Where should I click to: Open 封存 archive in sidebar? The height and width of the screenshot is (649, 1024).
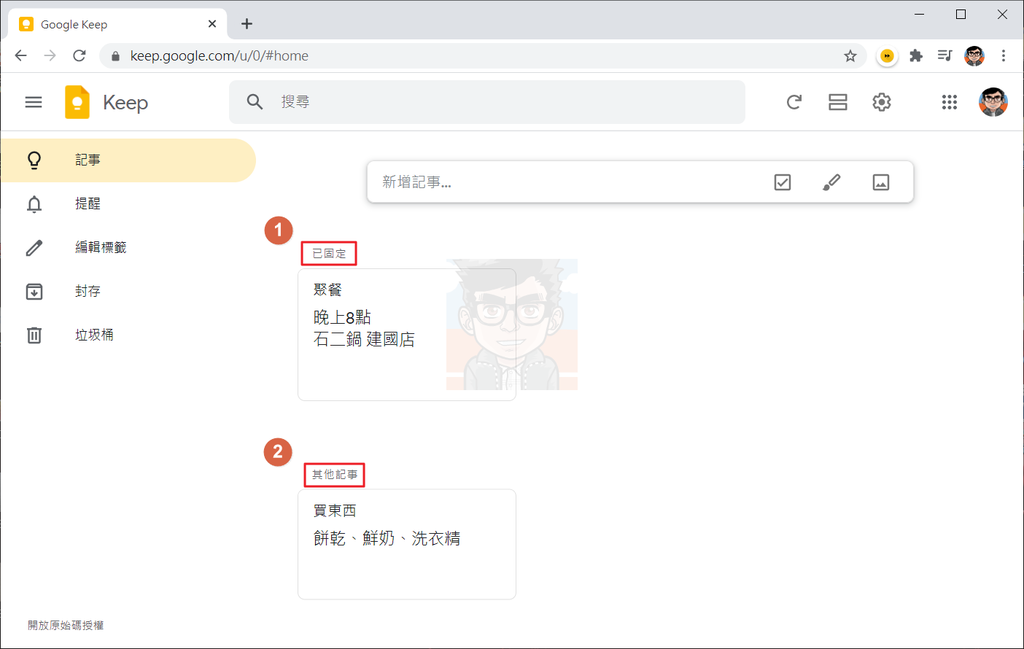pyautogui.click(x=128, y=291)
